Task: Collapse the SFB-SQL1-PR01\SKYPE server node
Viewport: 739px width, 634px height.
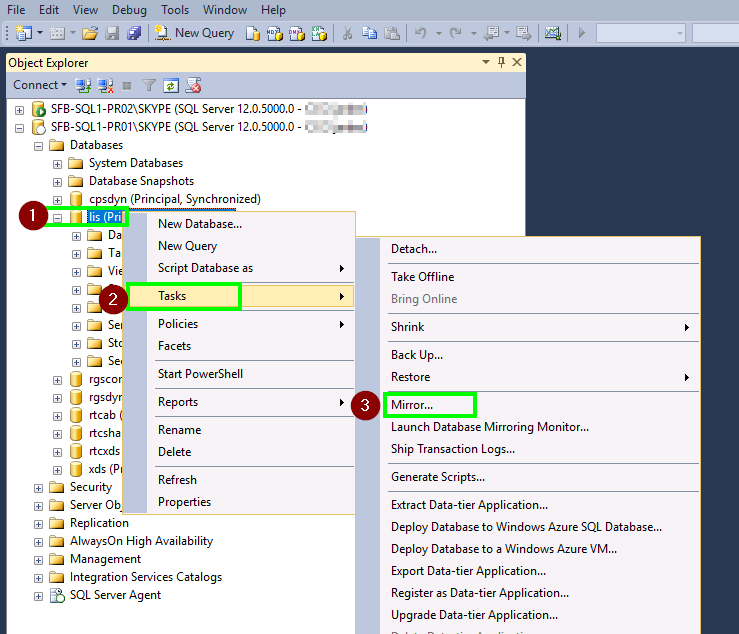Action: coord(19,128)
